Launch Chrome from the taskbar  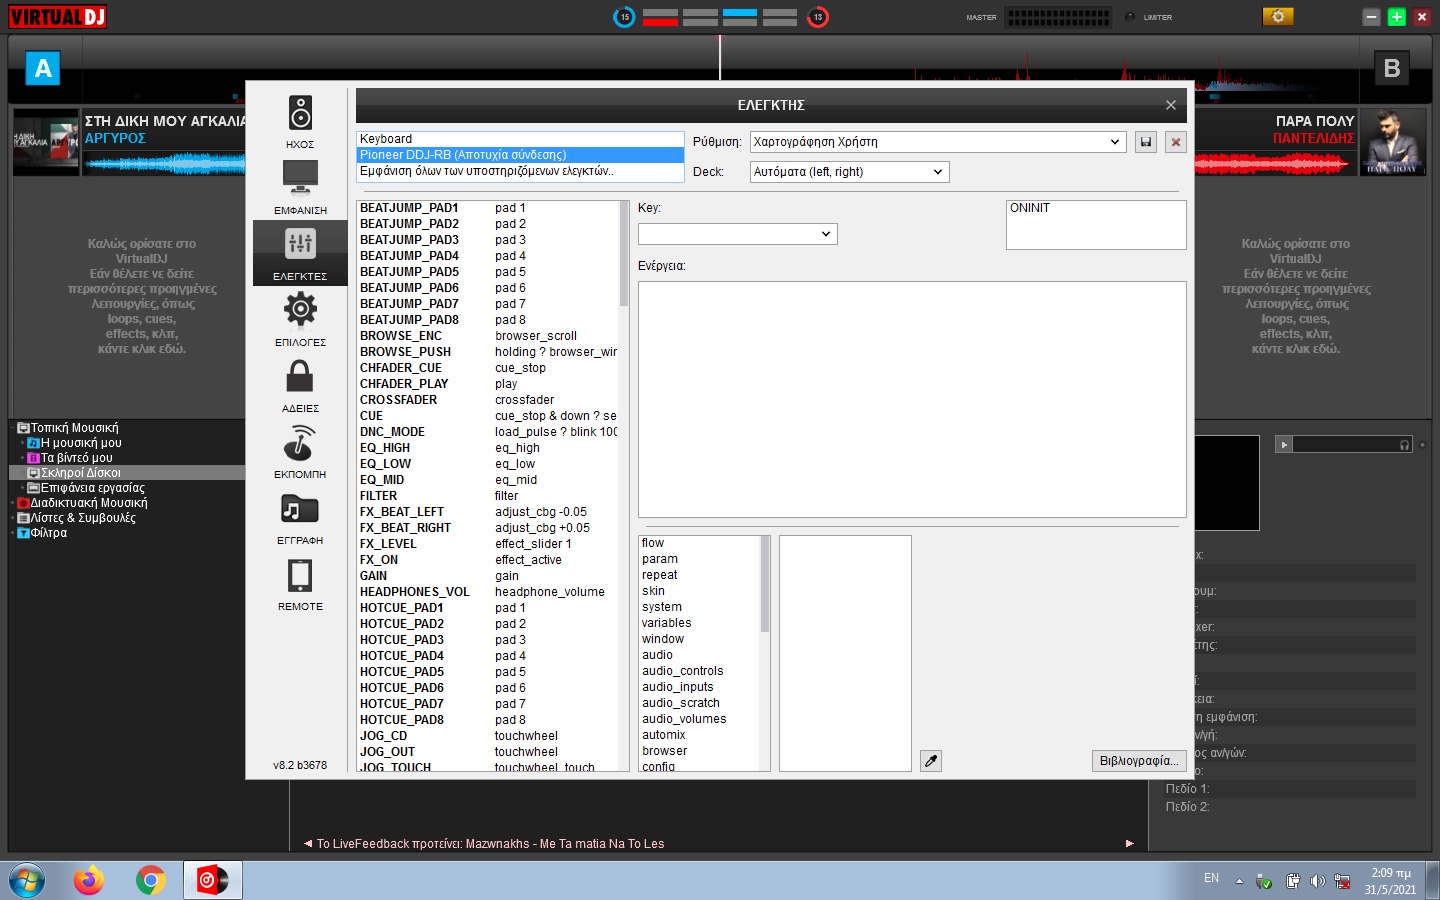click(151, 880)
